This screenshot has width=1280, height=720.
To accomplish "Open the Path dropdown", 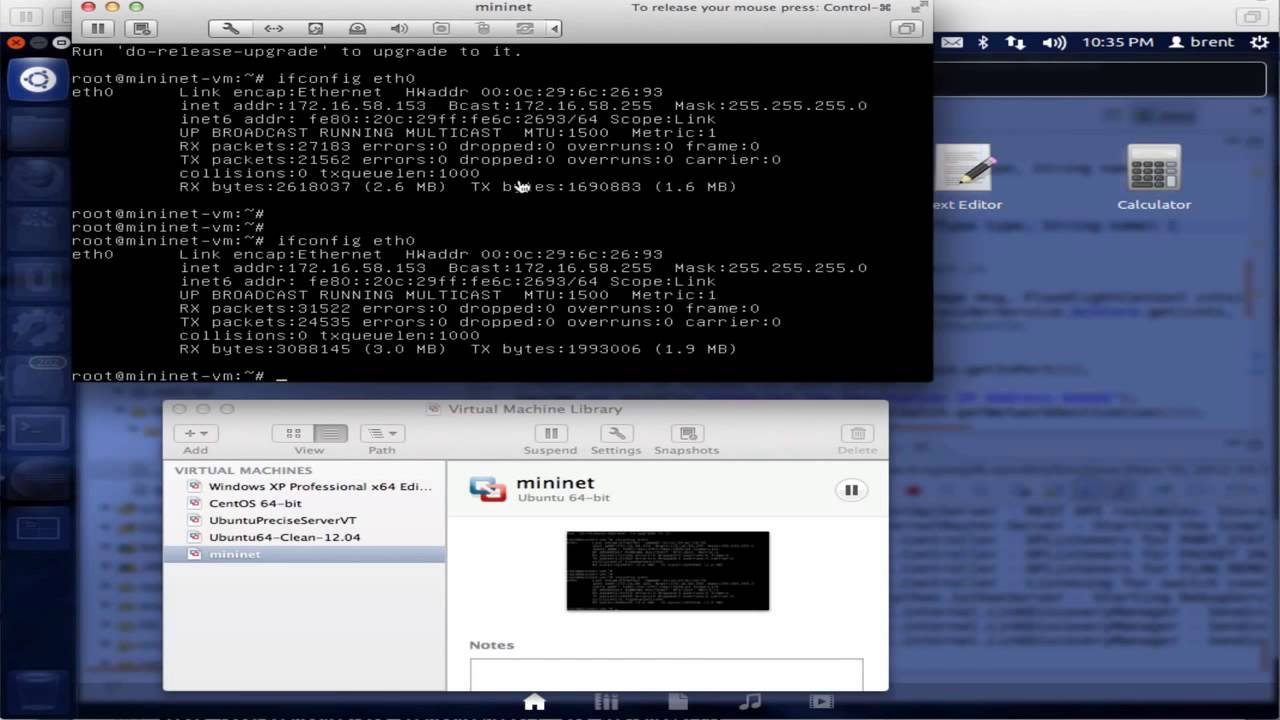I will [x=381, y=433].
